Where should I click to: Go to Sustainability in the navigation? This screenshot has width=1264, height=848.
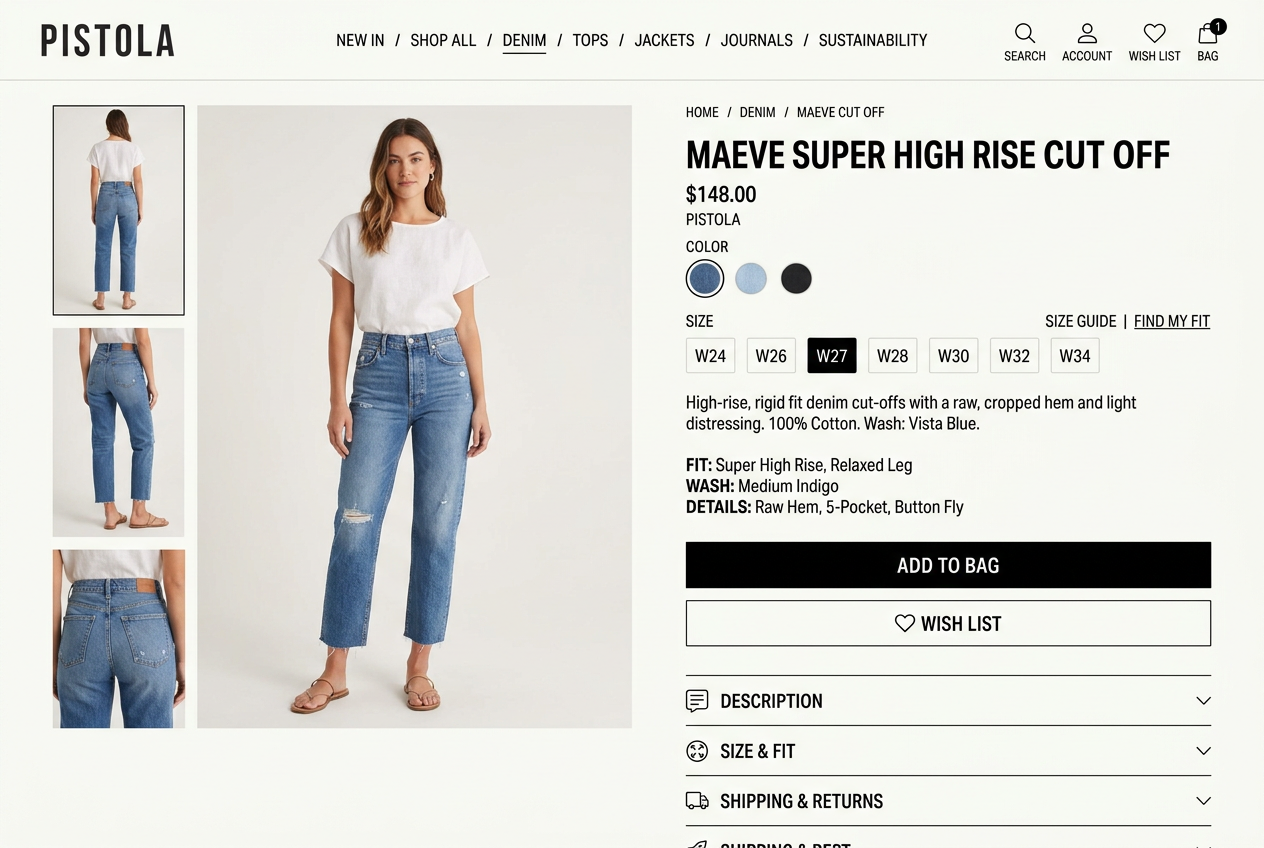[872, 40]
